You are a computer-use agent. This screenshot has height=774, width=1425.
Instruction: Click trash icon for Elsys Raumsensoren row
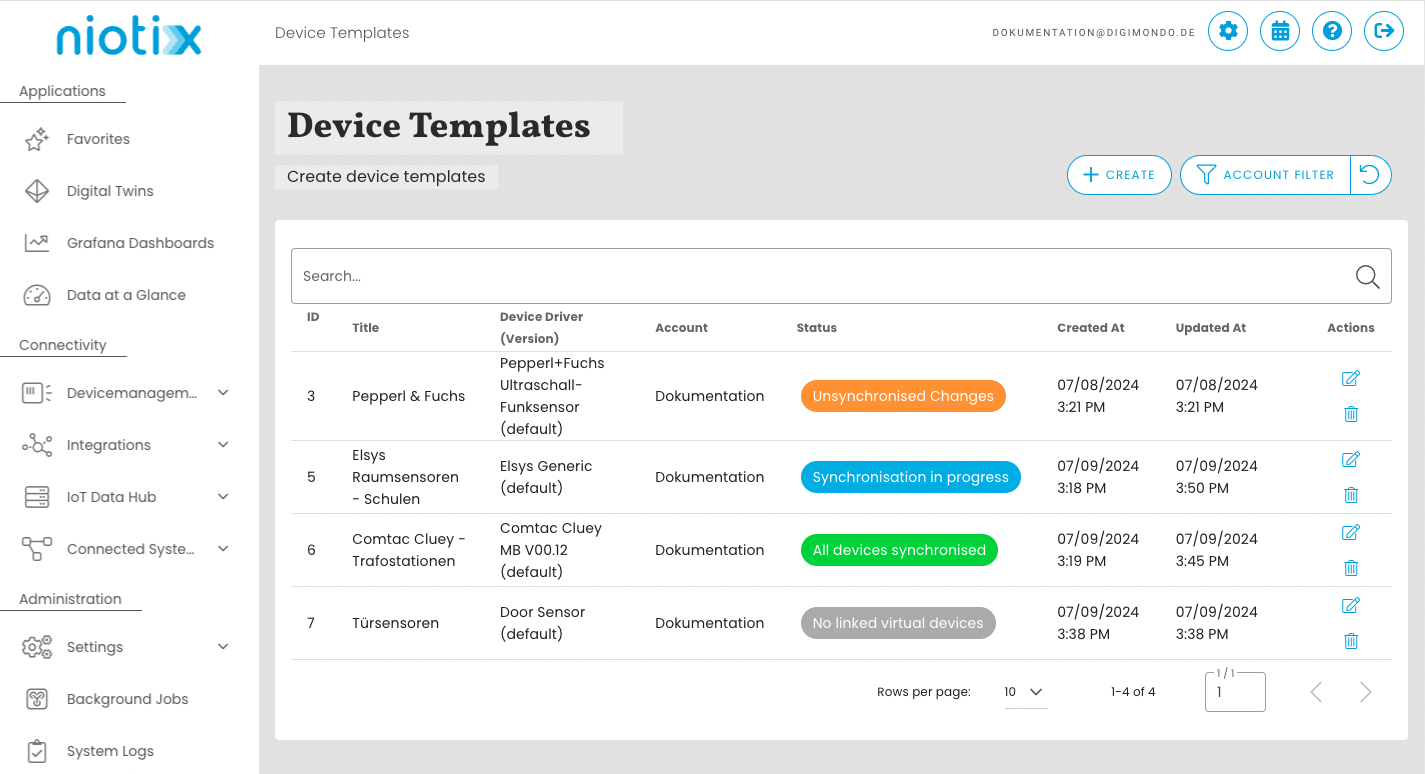tap(1350, 495)
